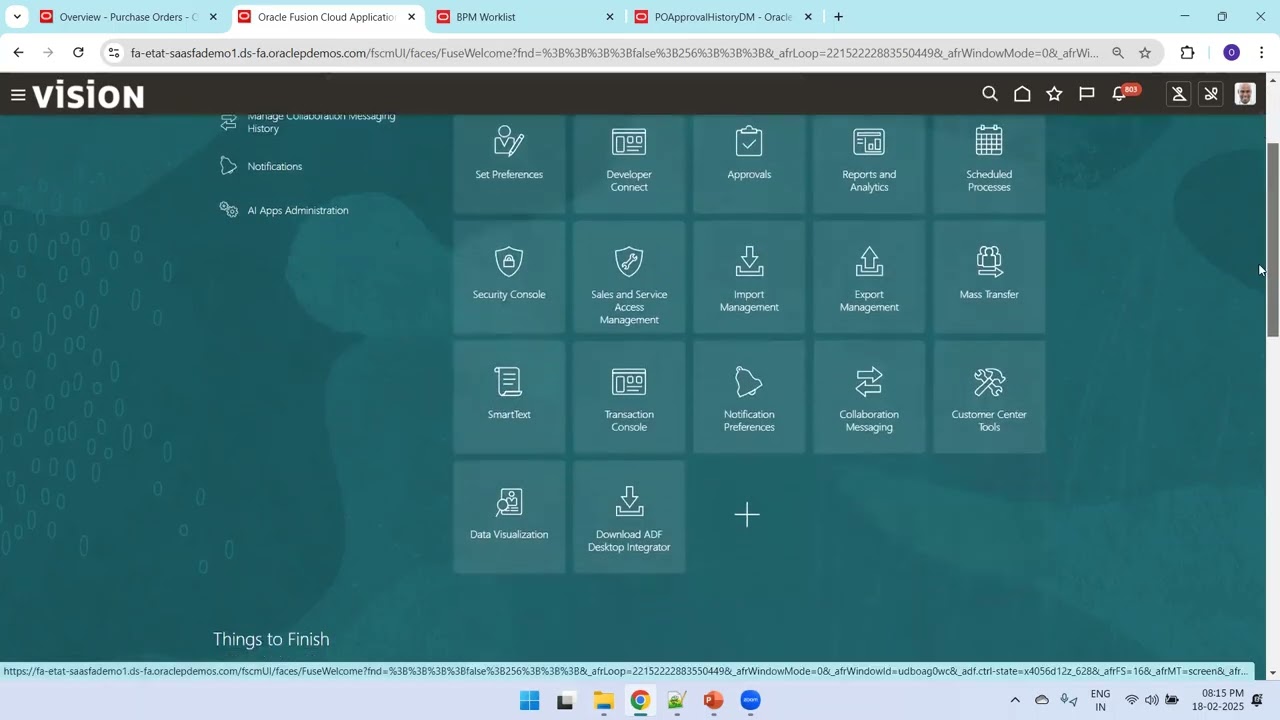The width and height of the screenshot is (1280, 720).
Task: Open Chrome three-dot menu
Action: pyautogui.click(x=1262, y=53)
